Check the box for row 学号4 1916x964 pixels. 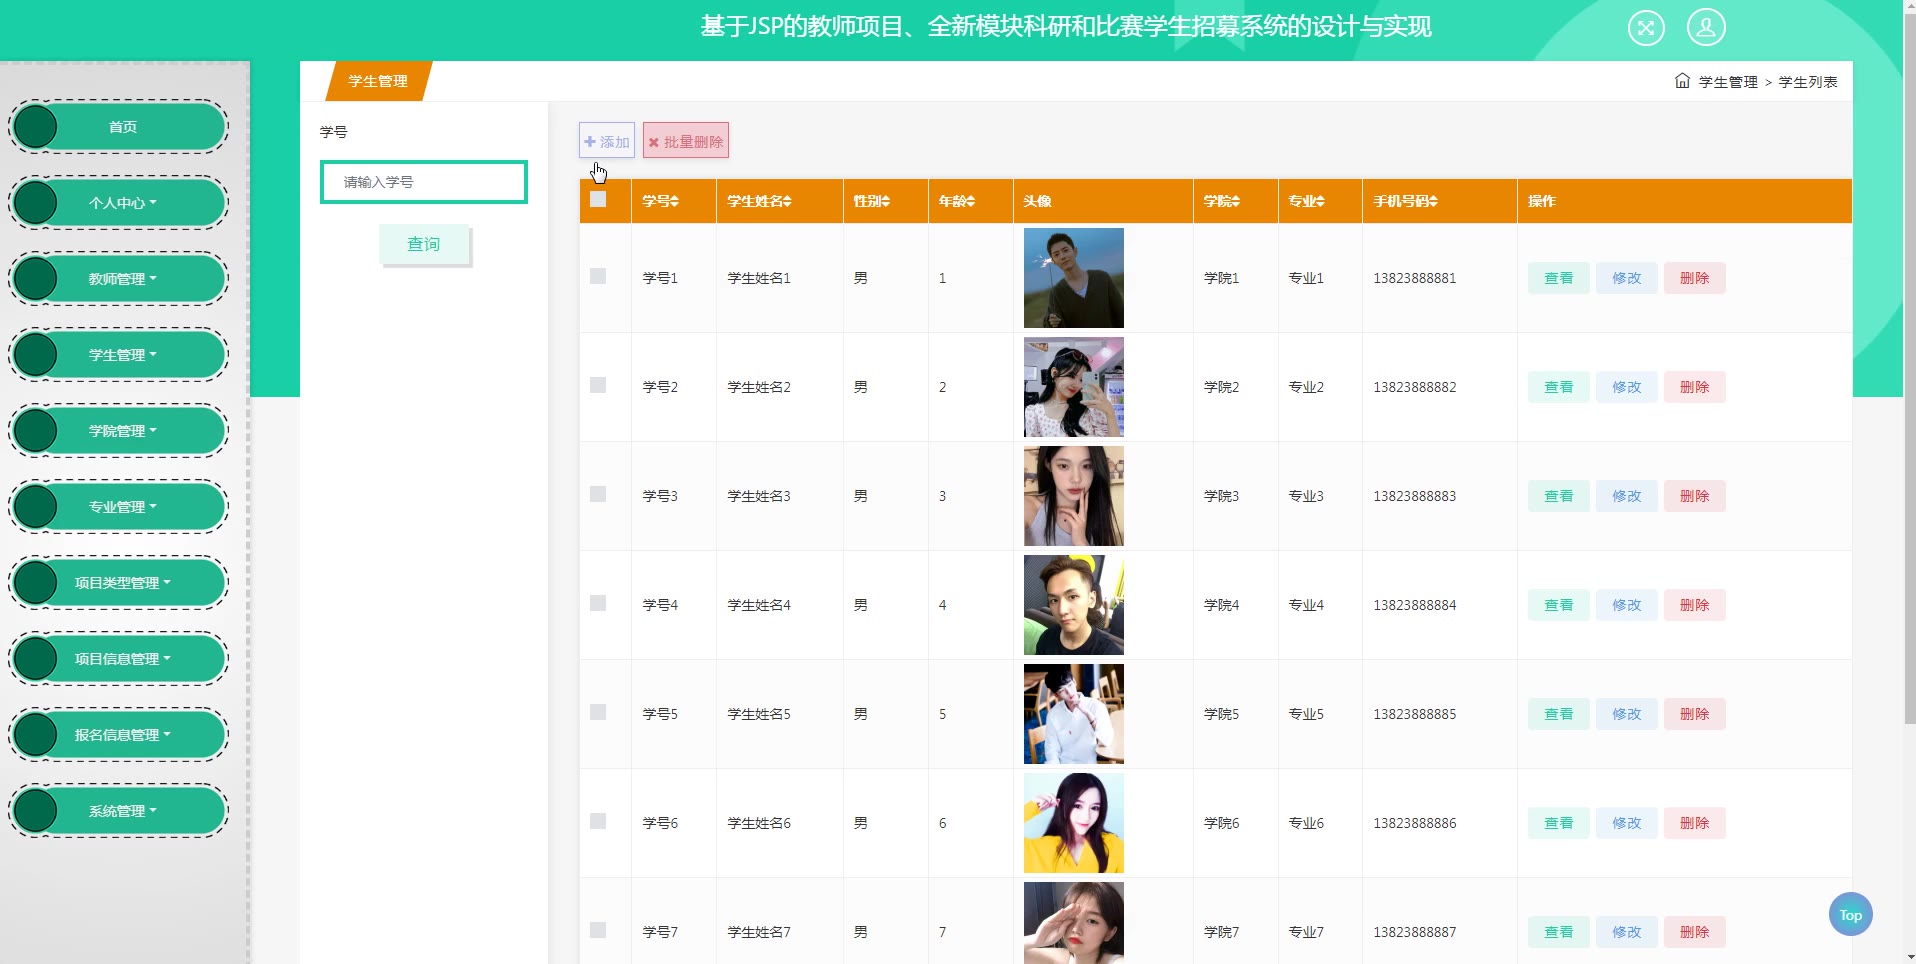pos(598,603)
